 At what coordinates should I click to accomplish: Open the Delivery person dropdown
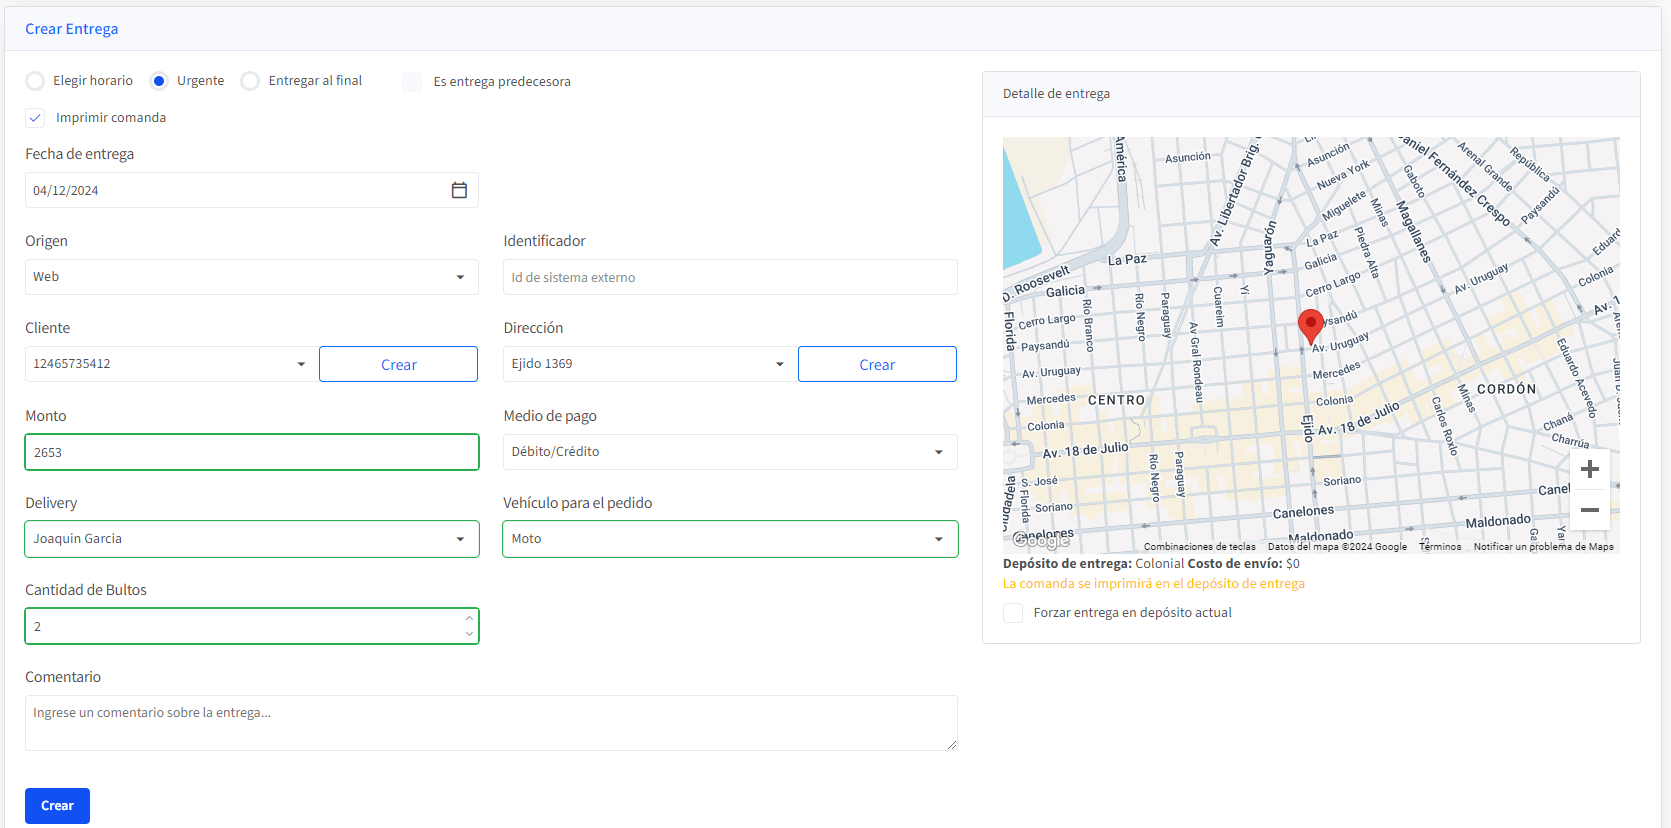(251, 539)
